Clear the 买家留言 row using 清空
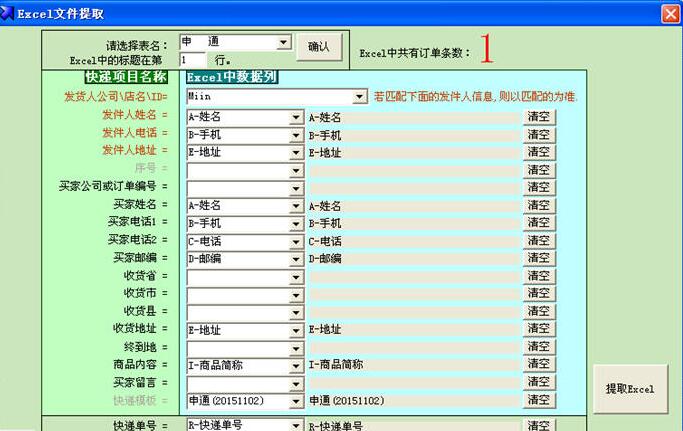The height and width of the screenshot is (431, 683). pos(539,383)
